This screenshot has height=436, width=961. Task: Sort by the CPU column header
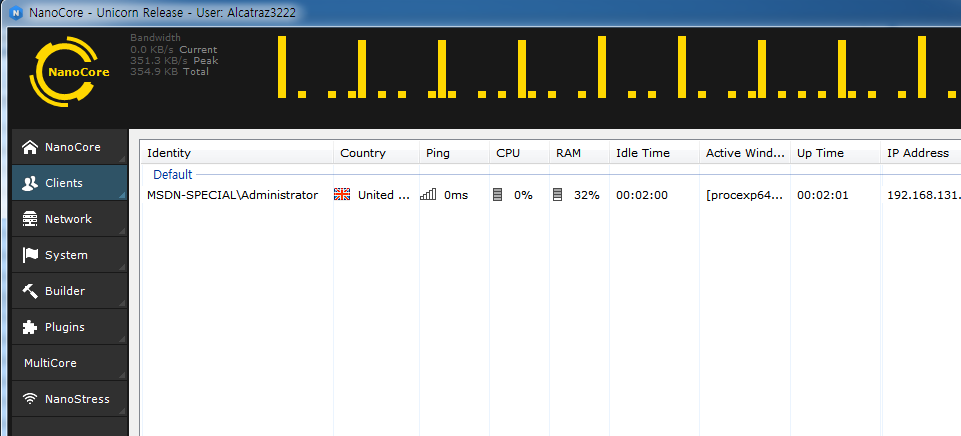point(520,153)
